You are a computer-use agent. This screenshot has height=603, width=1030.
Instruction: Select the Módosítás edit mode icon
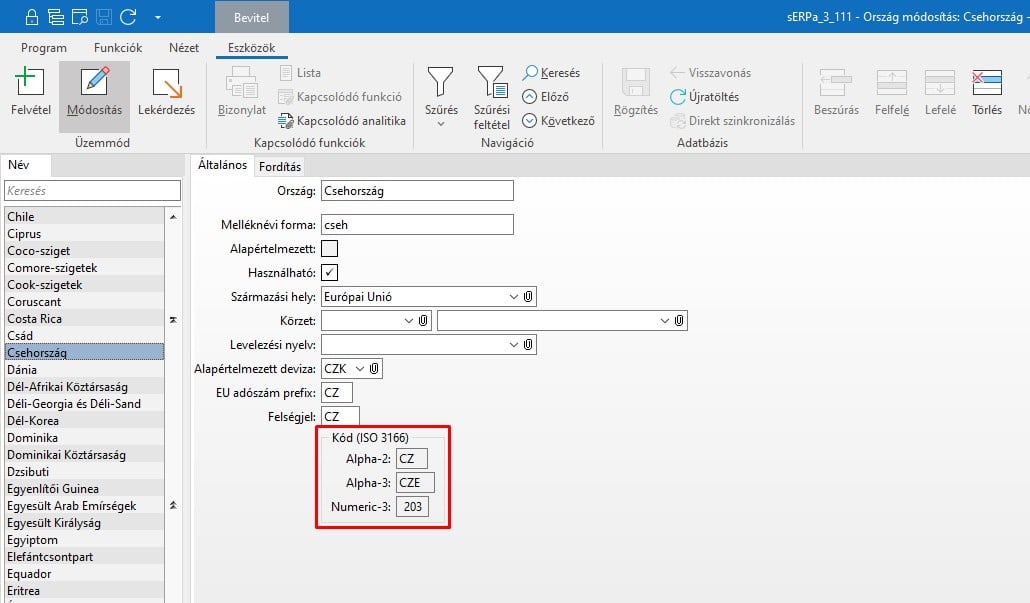pyautogui.click(x=94, y=85)
